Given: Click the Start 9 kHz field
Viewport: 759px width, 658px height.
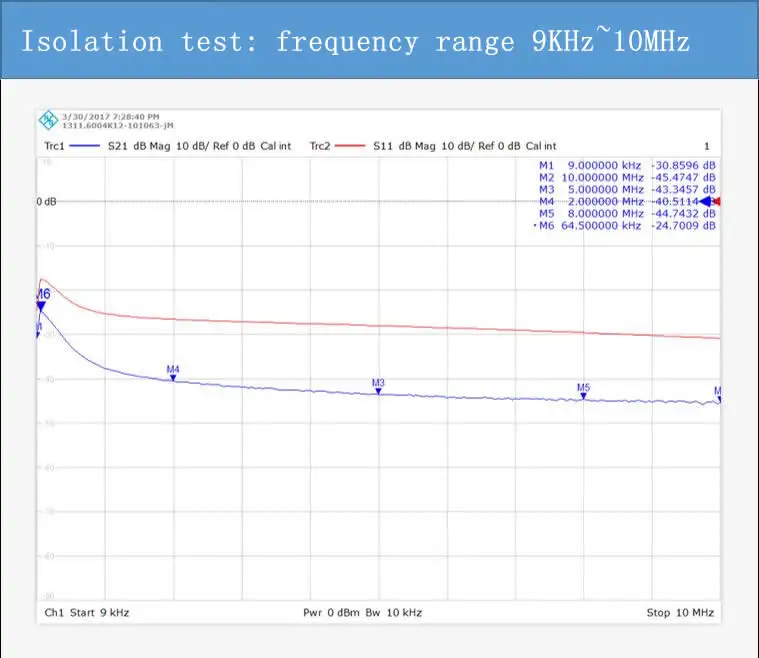Looking at the screenshot, I should pos(99,612).
